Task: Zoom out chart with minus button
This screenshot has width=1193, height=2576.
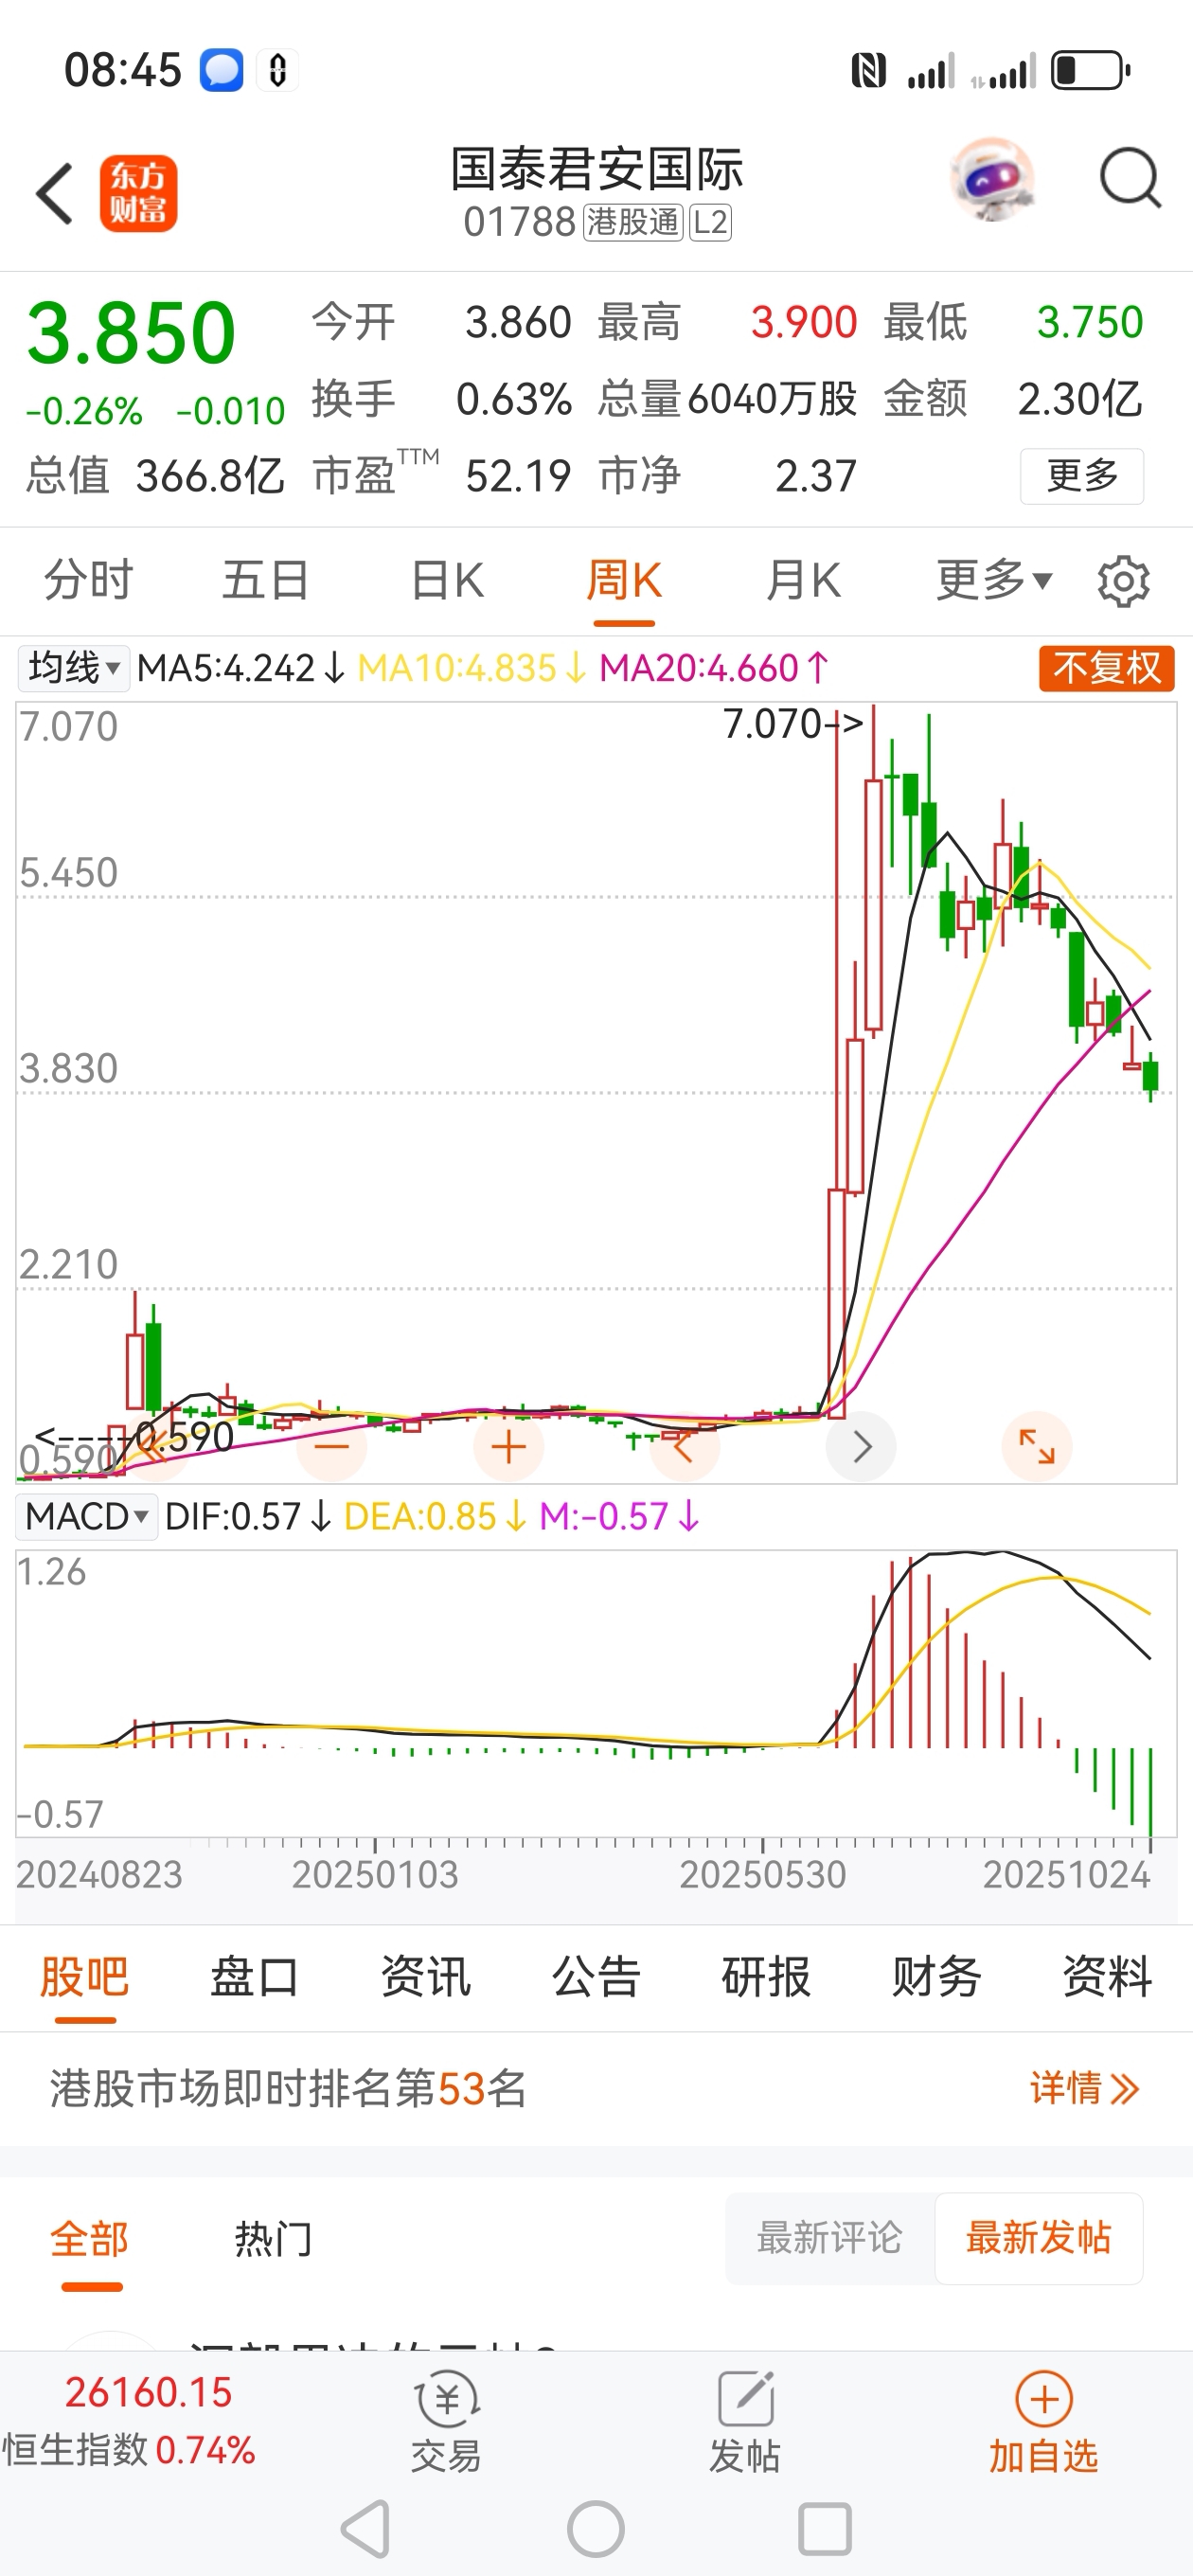Action: pyautogui.click(x=332, y=1447)
